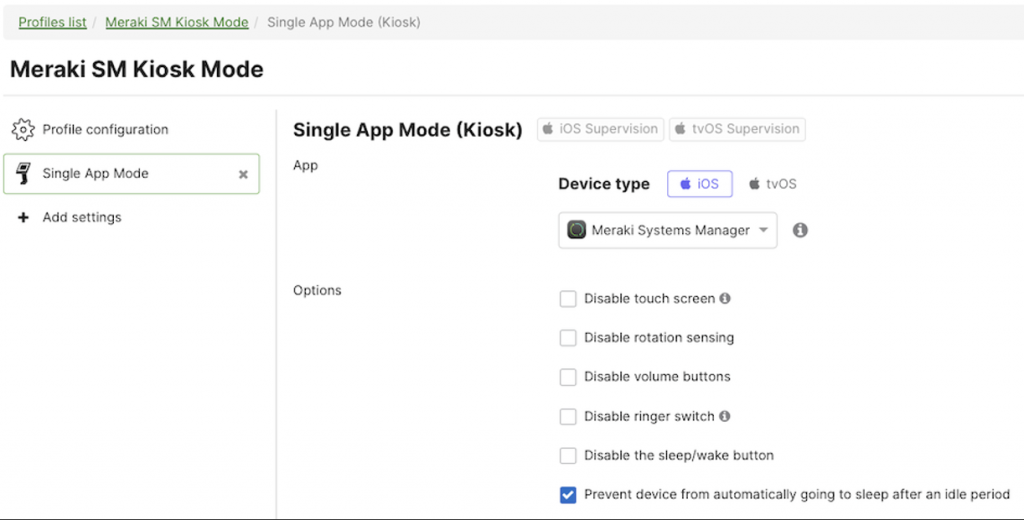Open the Meraki Systems Manager app dropdown
This screenshot has width=1024, height=520.
[667, 230]
